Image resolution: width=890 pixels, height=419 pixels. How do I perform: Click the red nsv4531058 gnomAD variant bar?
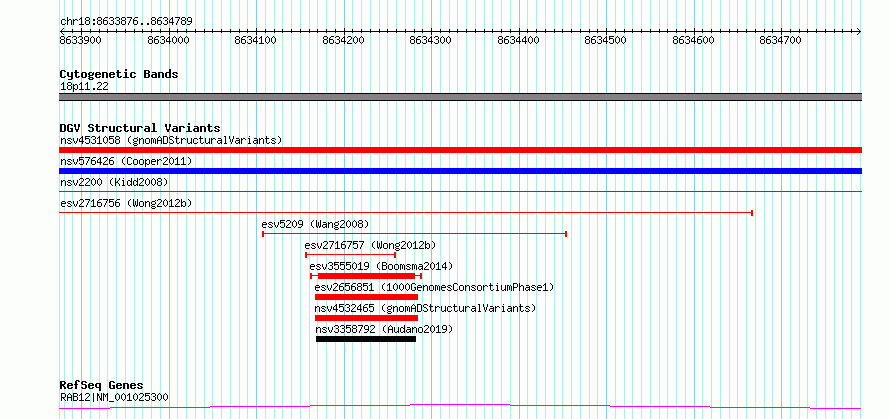(460, 150)
